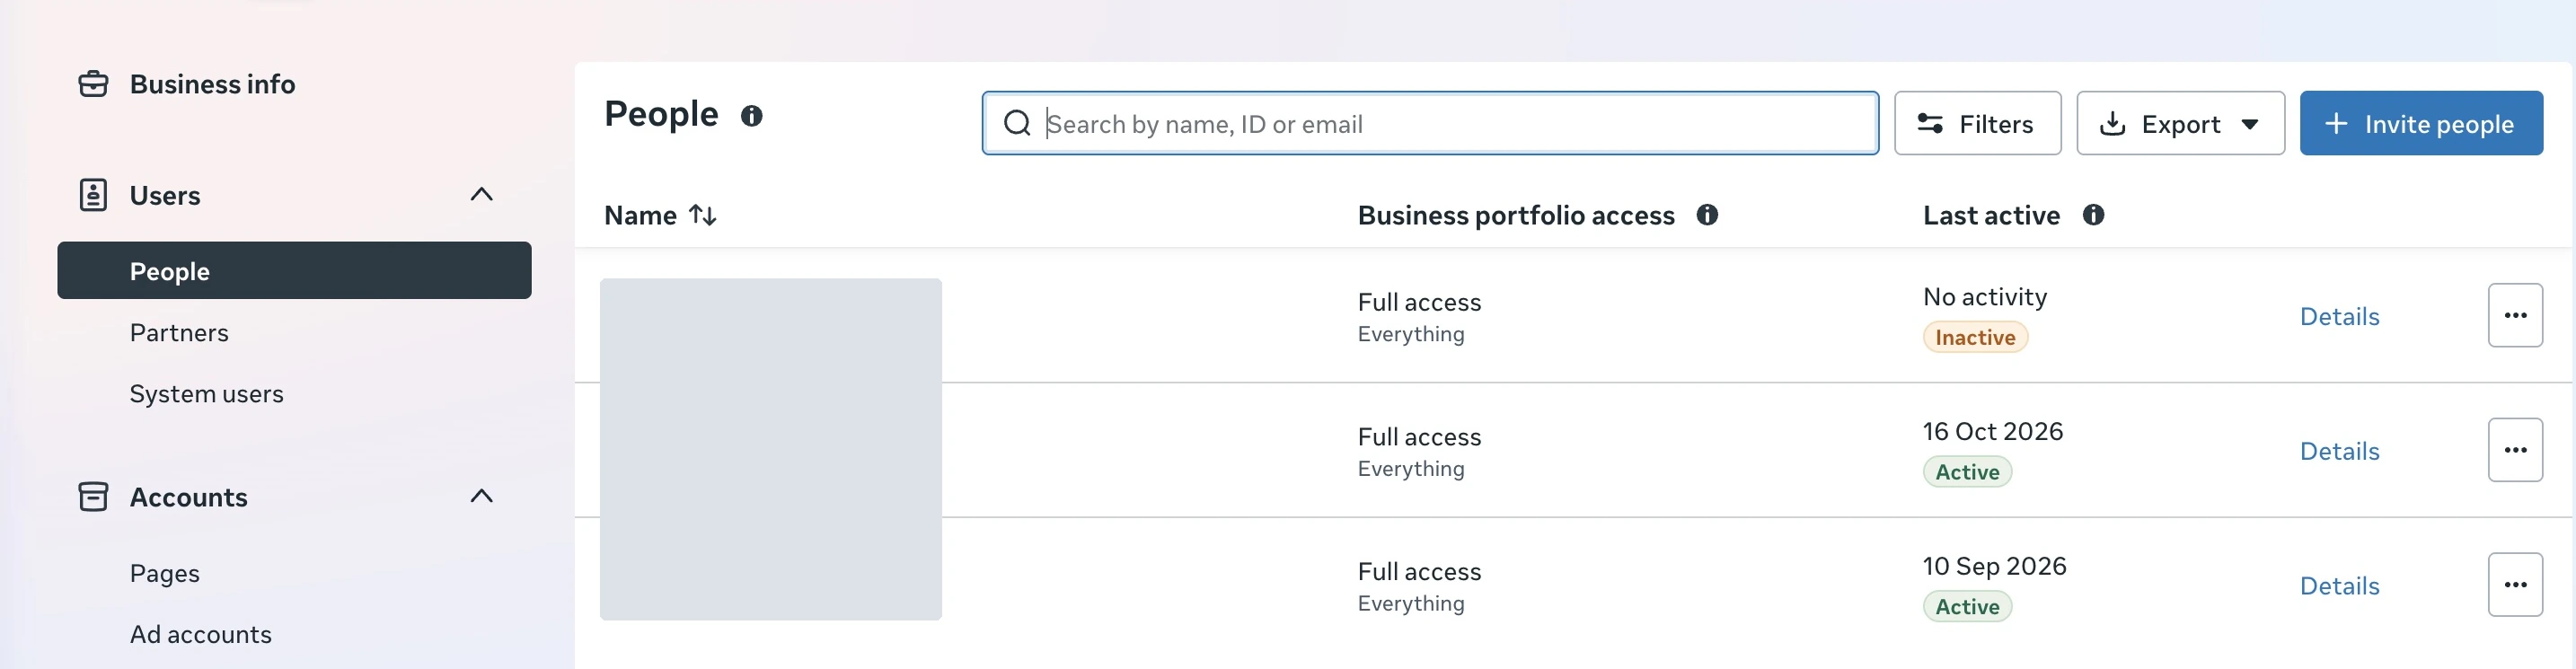Collapse the Users section chevron
The height and width of the screenshot is (669, 2576).
482,194
